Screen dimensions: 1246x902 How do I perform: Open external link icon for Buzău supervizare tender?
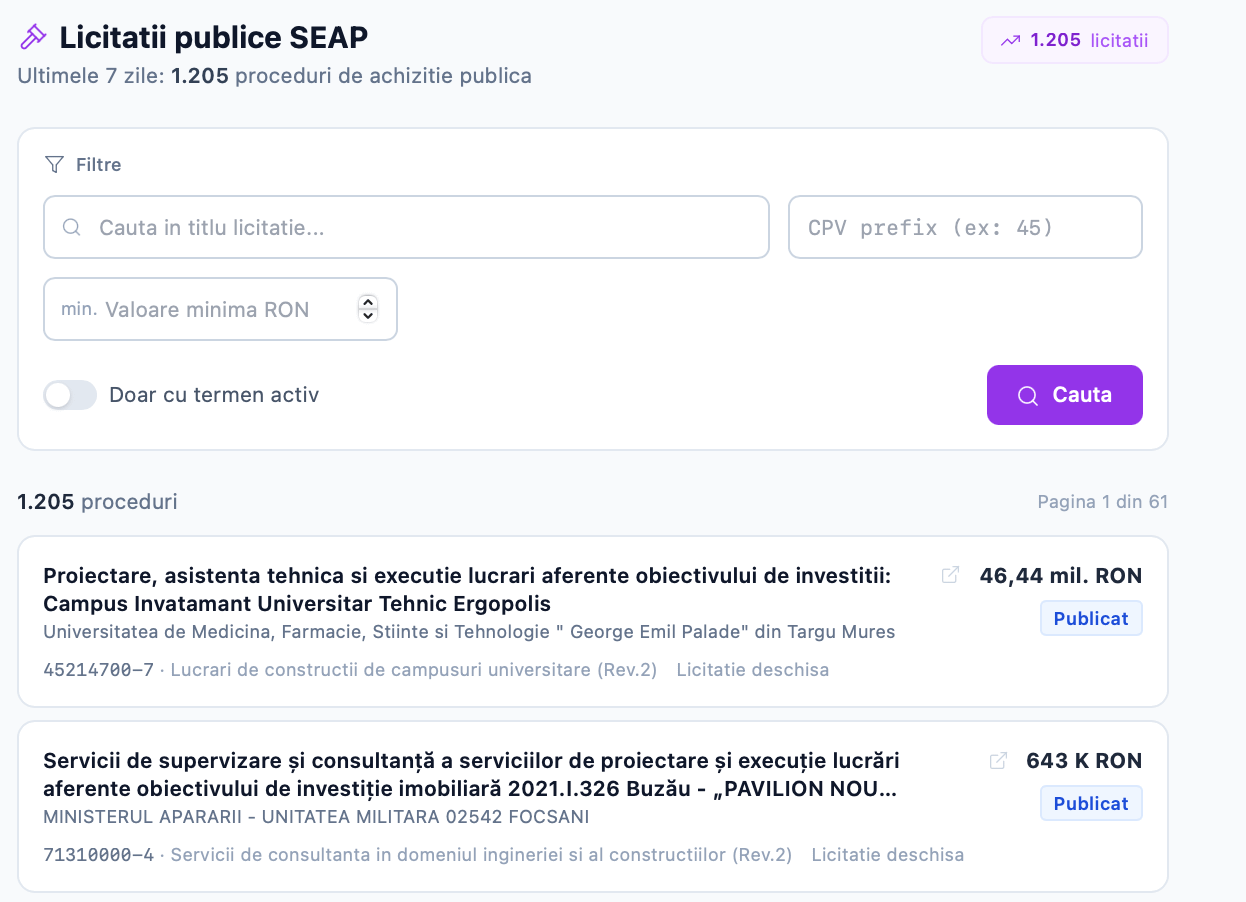pos(998,761)
